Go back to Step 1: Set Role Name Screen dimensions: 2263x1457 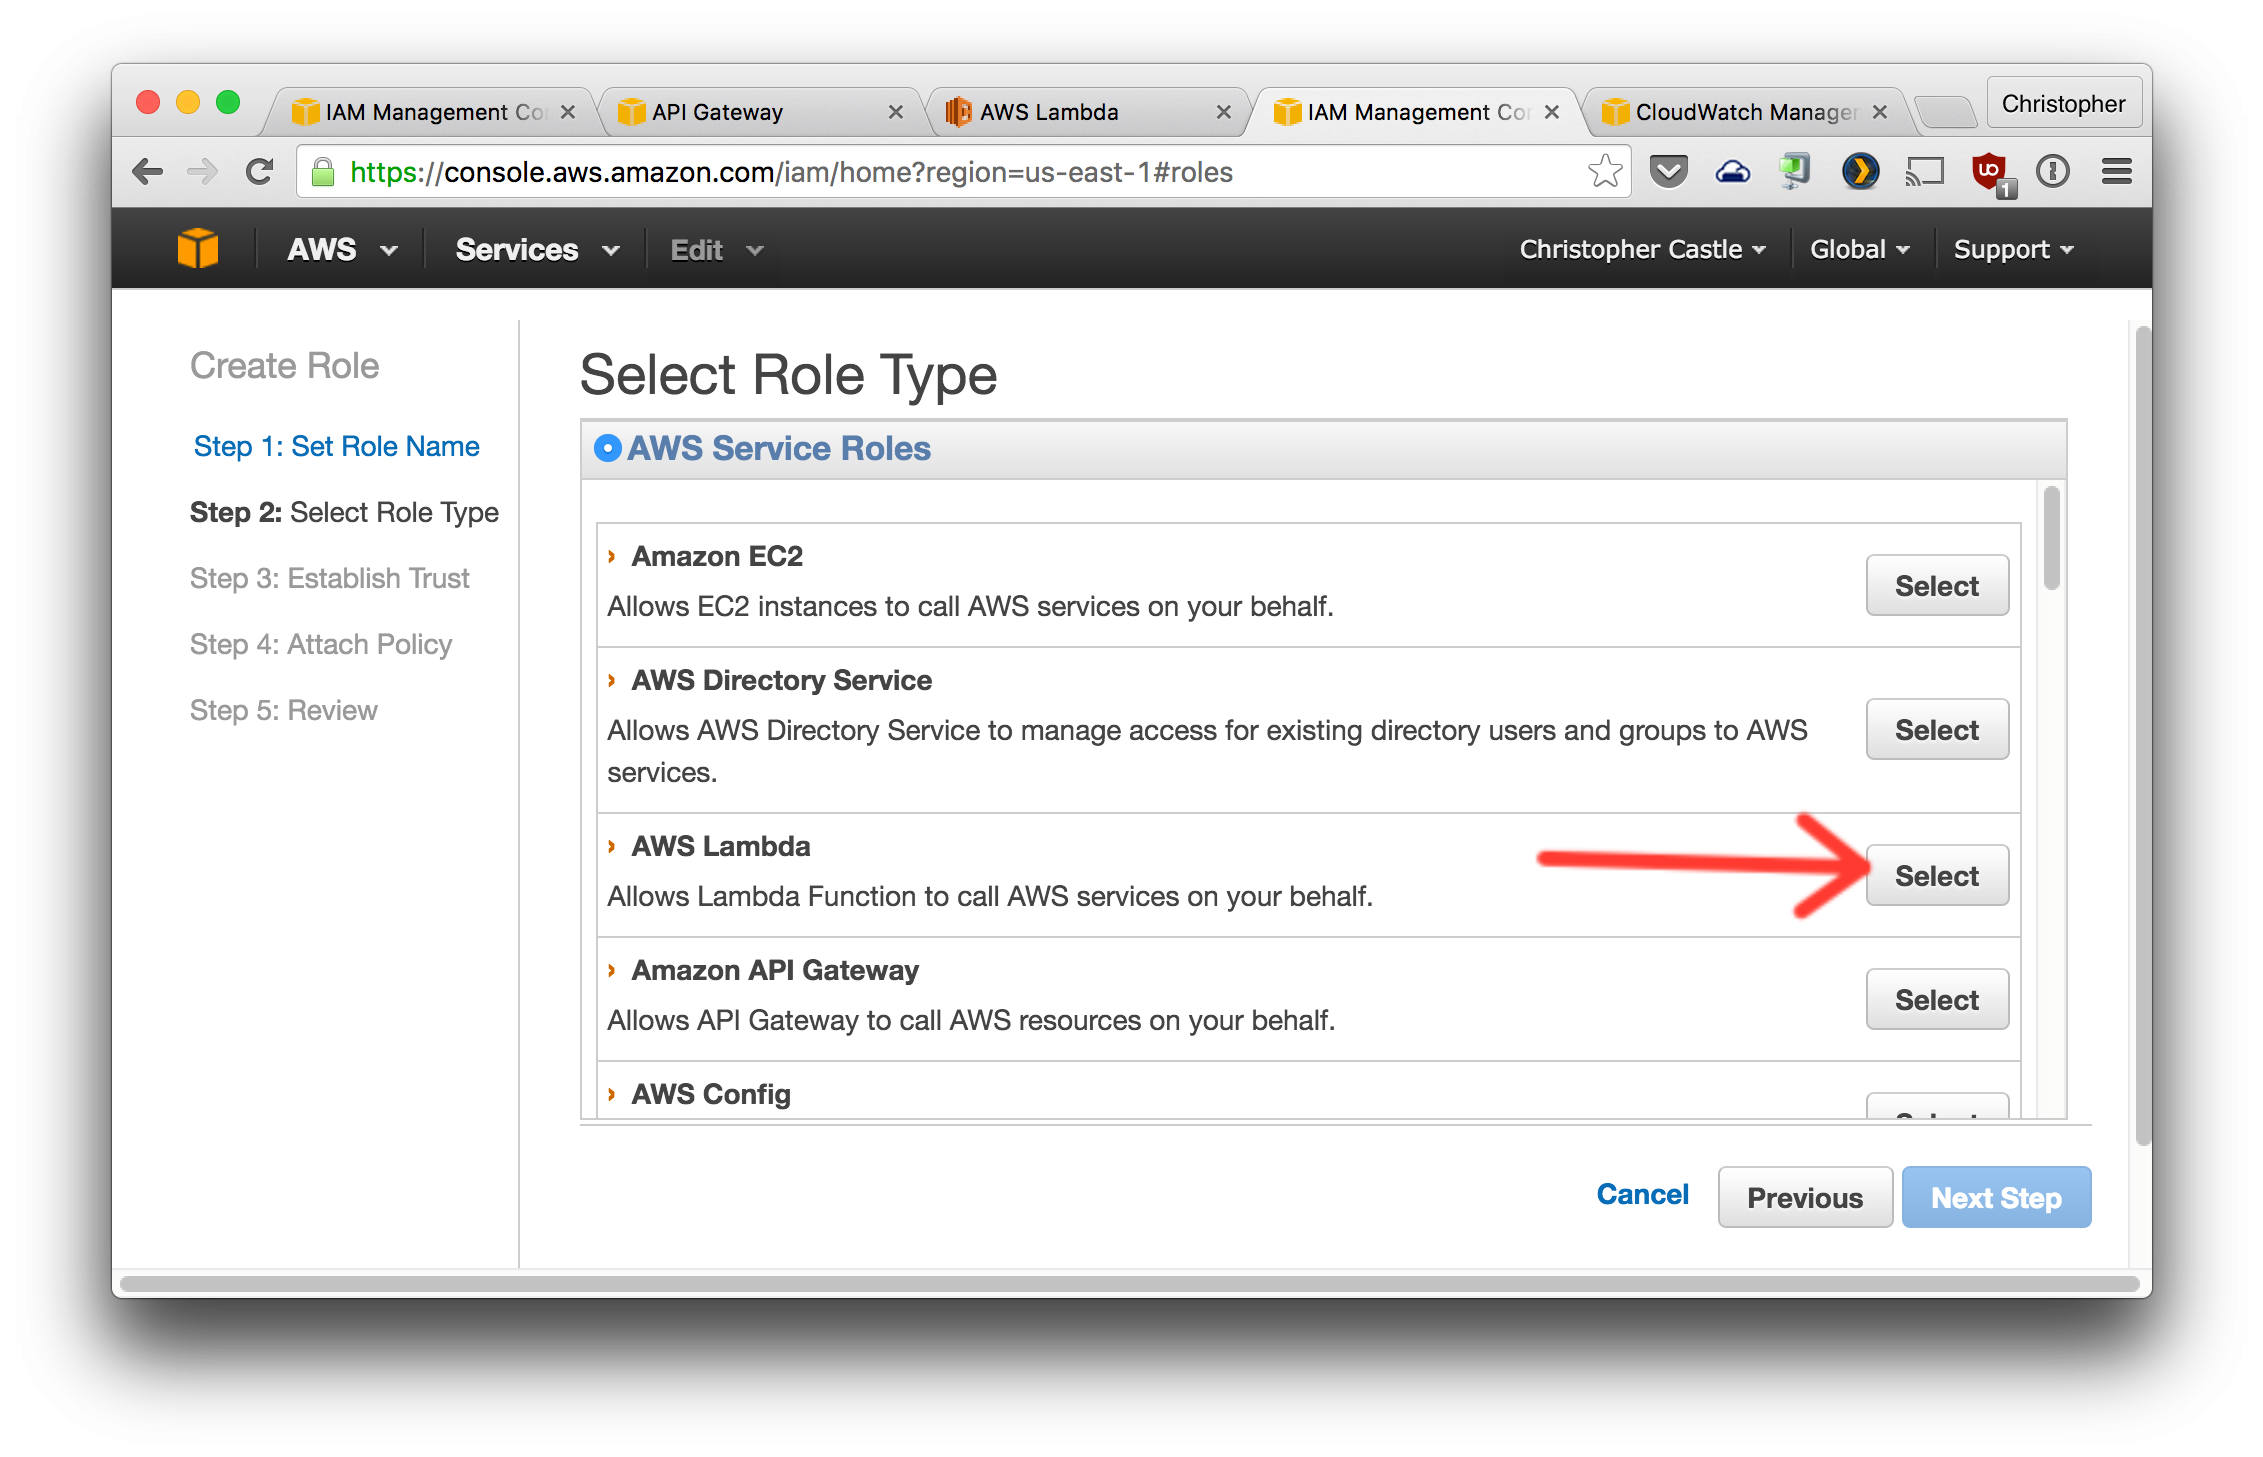tap(336, 446)
